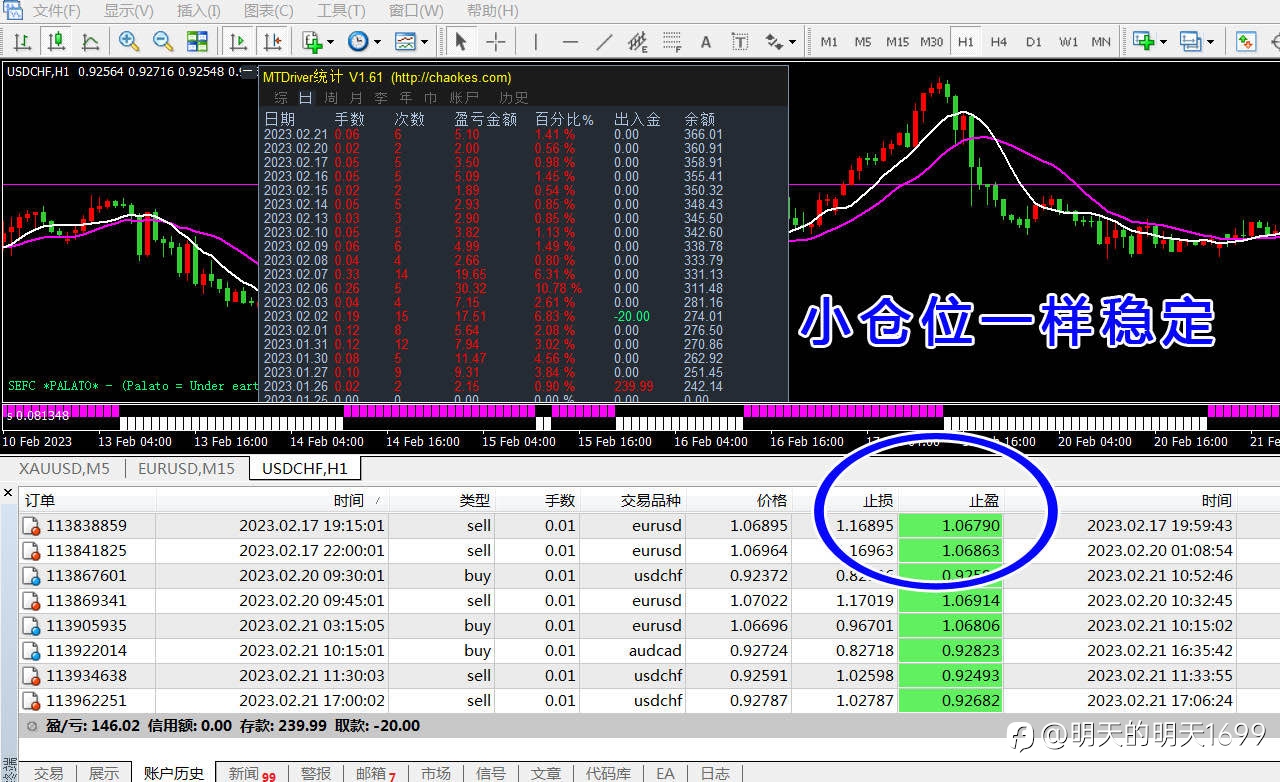This screenshot has width=1280, height=782.
Task: Open the 新闻 terminal tab
Action: pos(244,773)
